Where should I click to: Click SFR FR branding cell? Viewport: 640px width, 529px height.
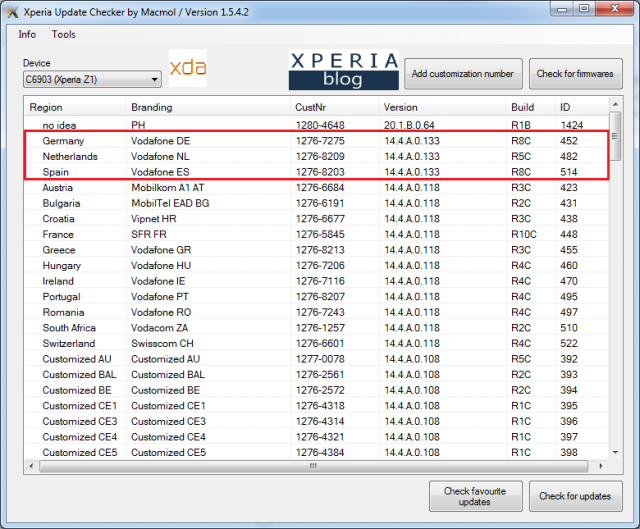(x=149, y=234)
